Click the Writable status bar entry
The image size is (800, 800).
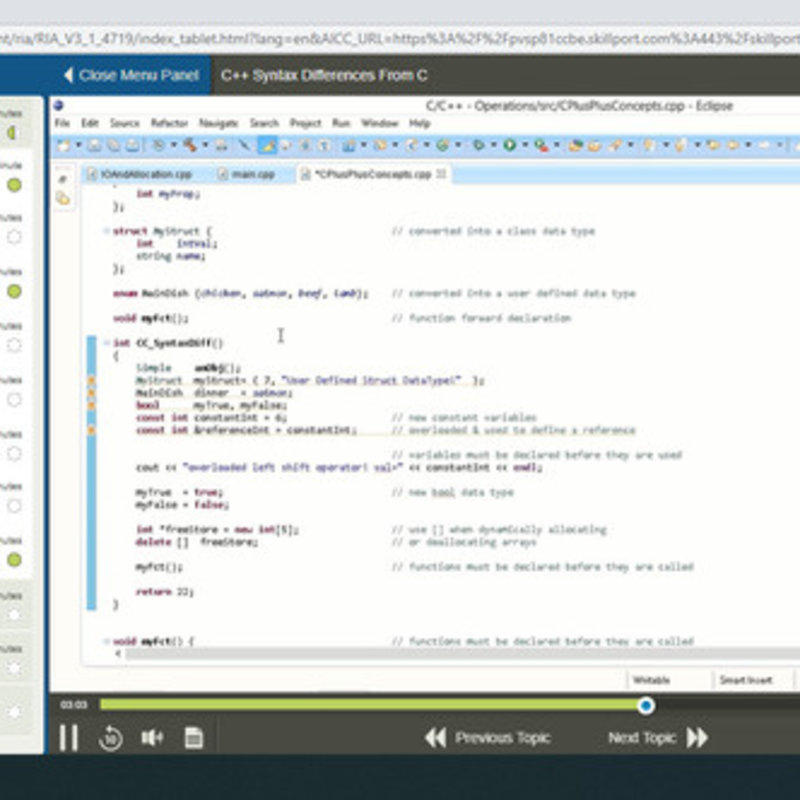click(x=651, y=680)
